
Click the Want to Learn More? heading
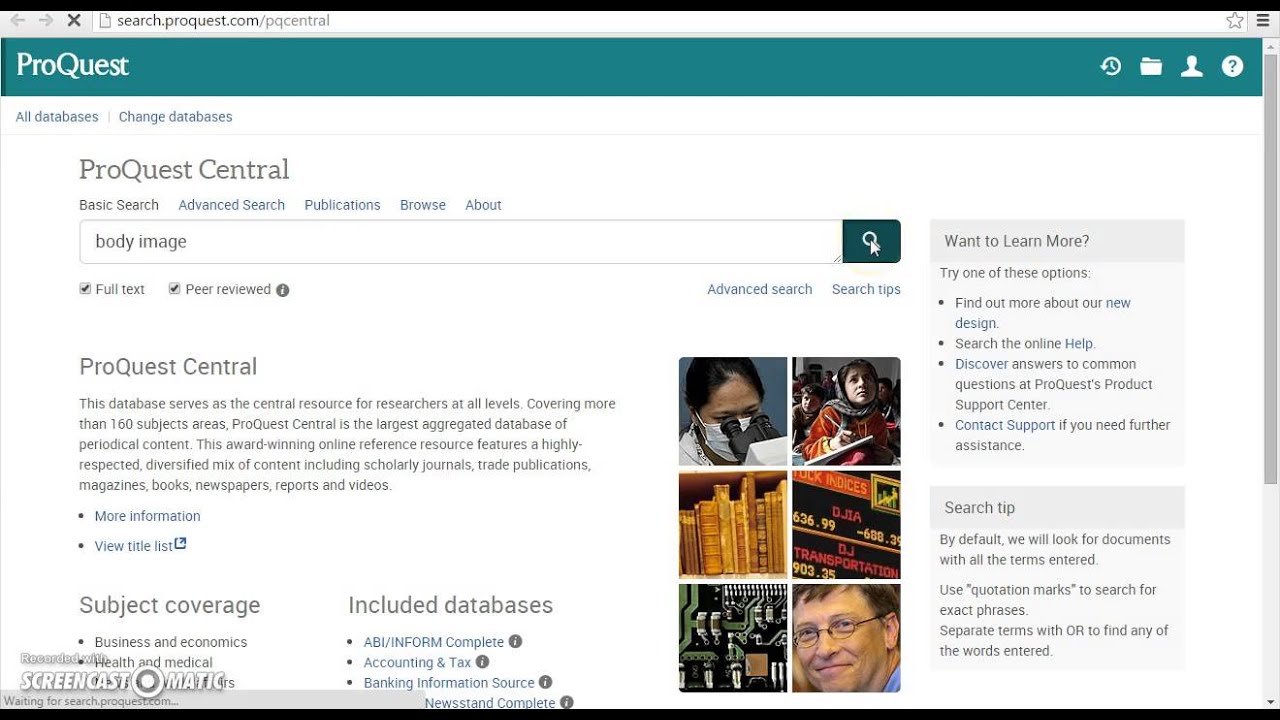(1017, 241)
